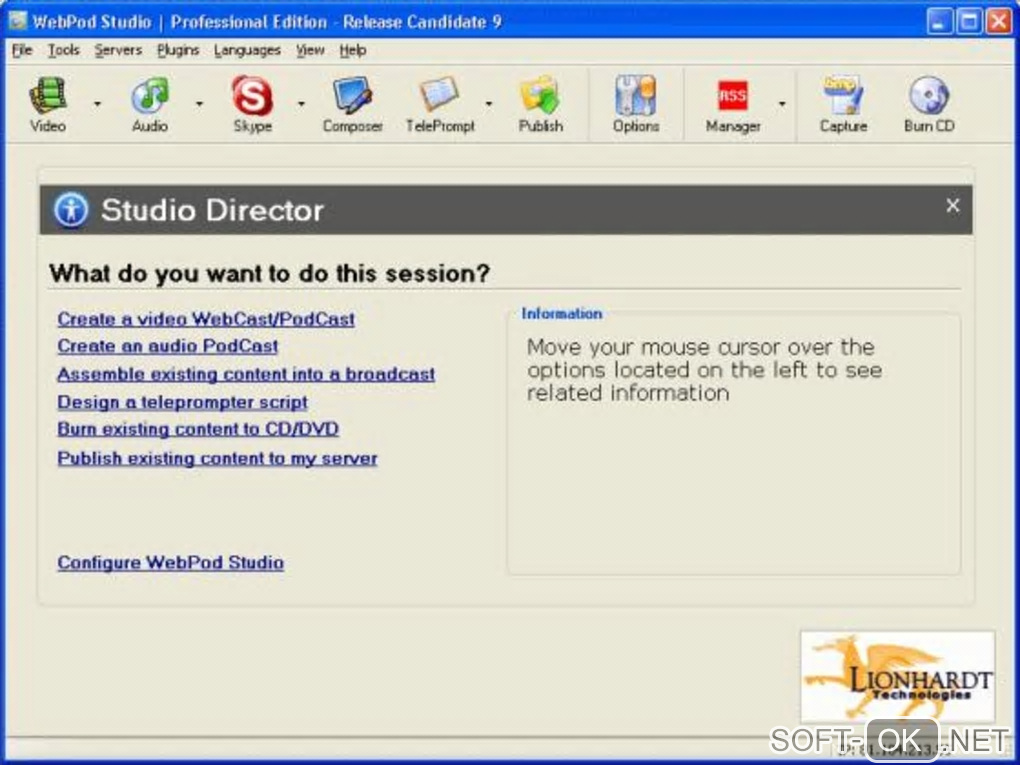This screenshot has width=1020, height=765.
Task: Minimize the WebPod Studio window
Action: [x=939, y=21]
